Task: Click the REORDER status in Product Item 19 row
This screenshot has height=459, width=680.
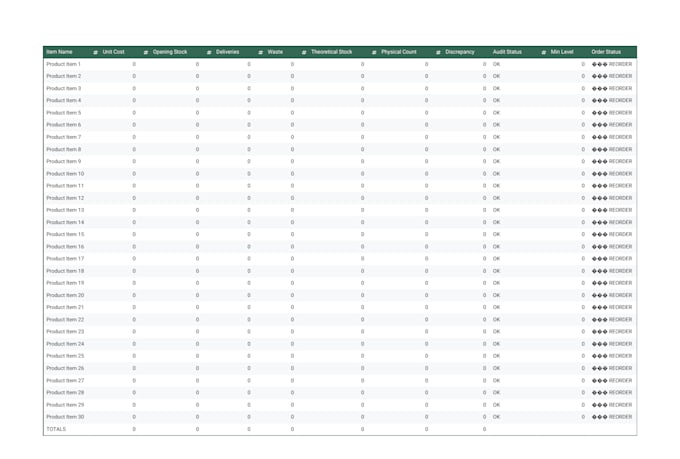Action: click(x=612, y=283)
